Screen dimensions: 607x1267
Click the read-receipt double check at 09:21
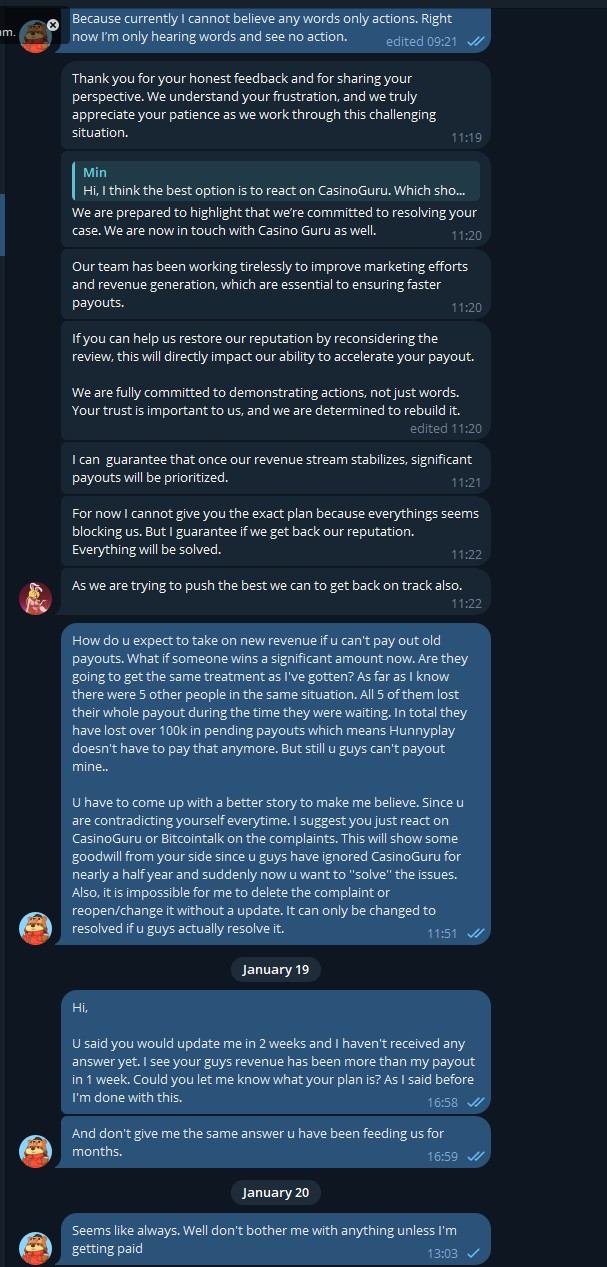click(x=476, y=42)
